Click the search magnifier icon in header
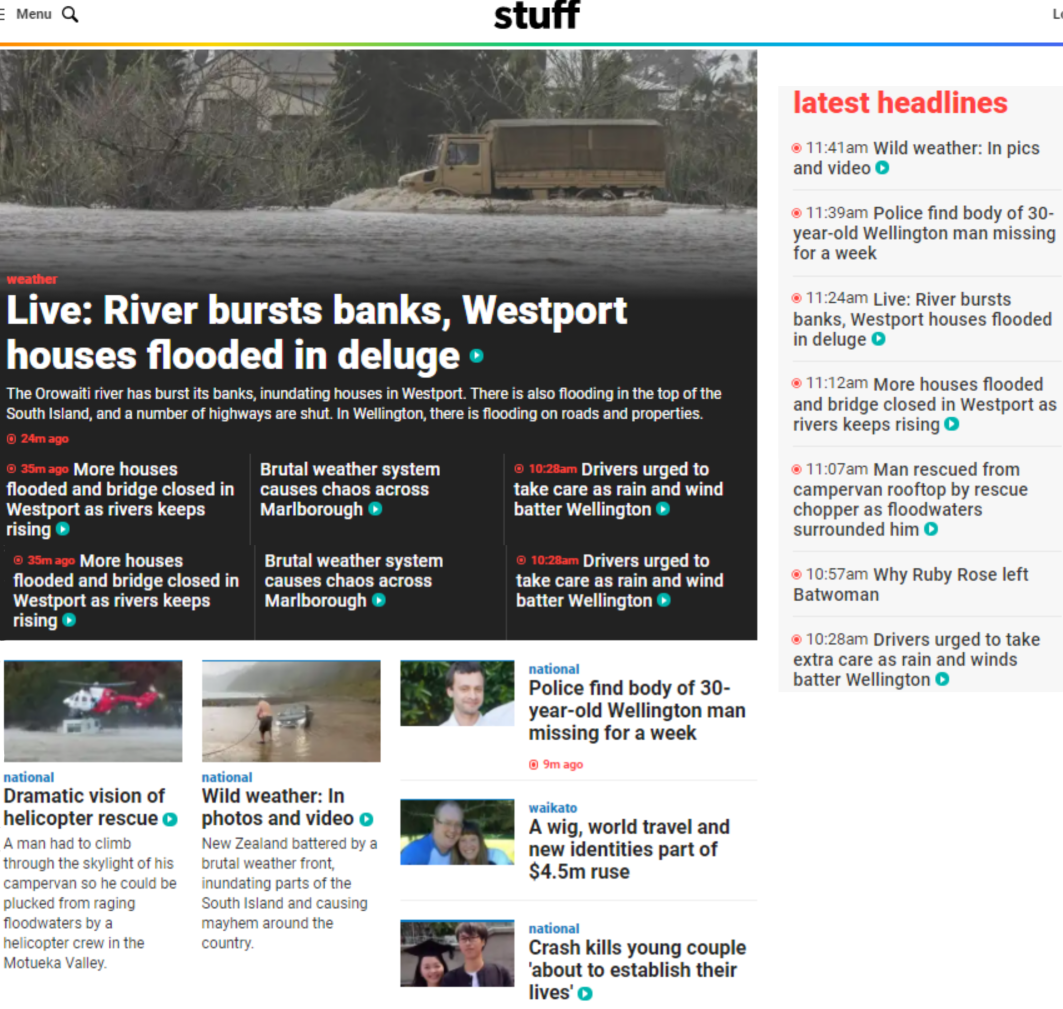 (70, 14)
